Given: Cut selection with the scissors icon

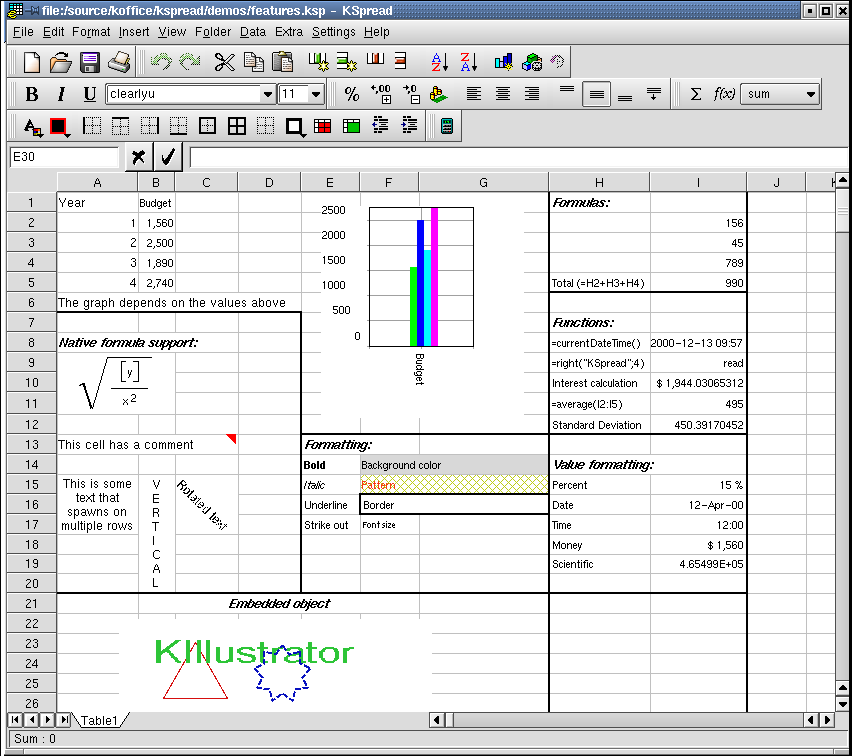Looking at the screenshot, I should 224,62.
